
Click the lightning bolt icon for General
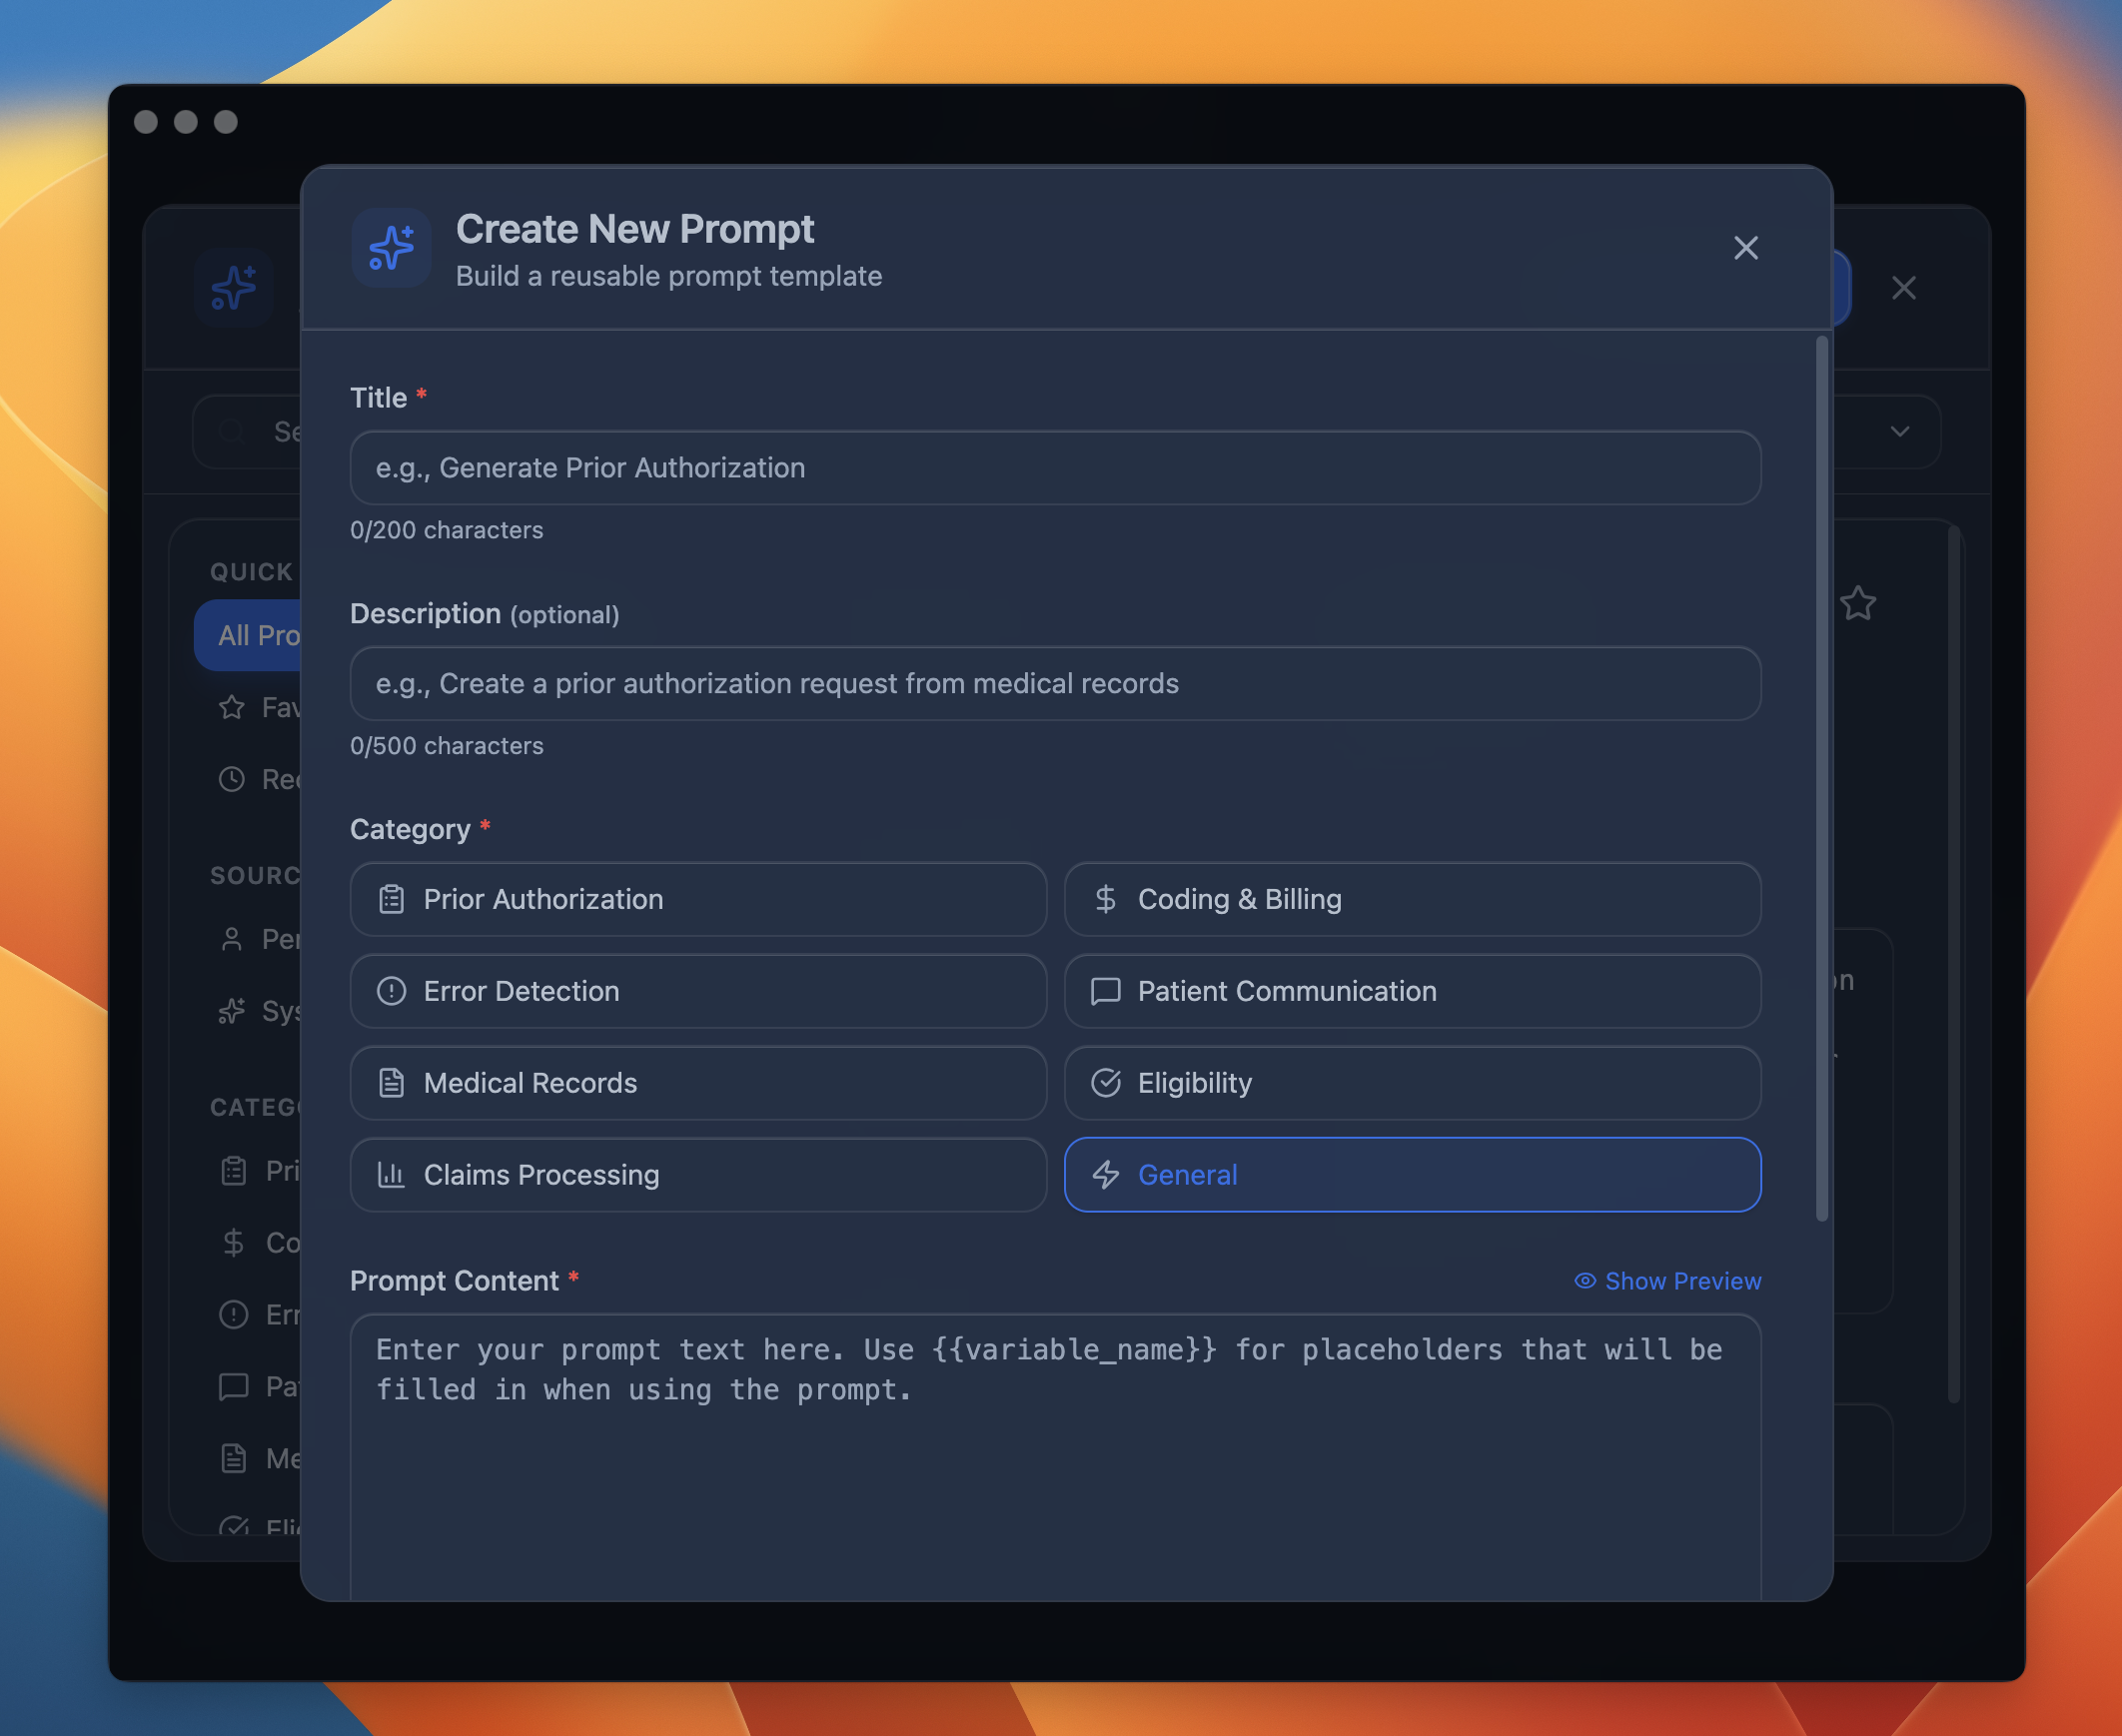coord(1105,1175)
